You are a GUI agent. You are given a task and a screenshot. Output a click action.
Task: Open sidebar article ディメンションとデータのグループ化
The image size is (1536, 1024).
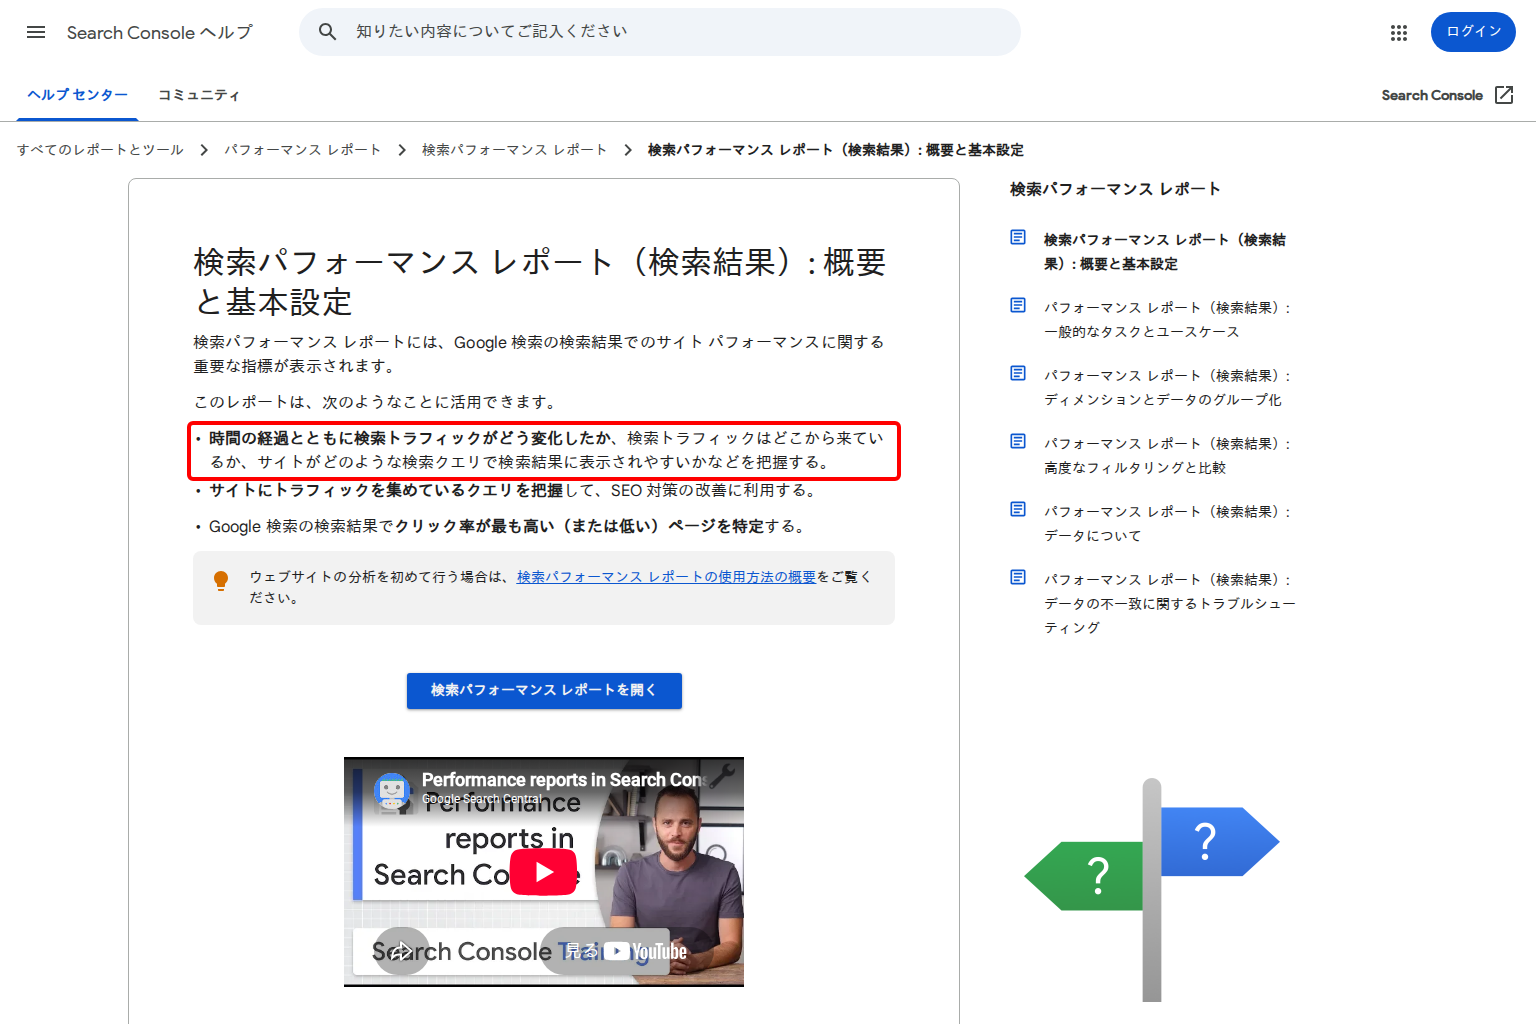[x=1168, y=388]
